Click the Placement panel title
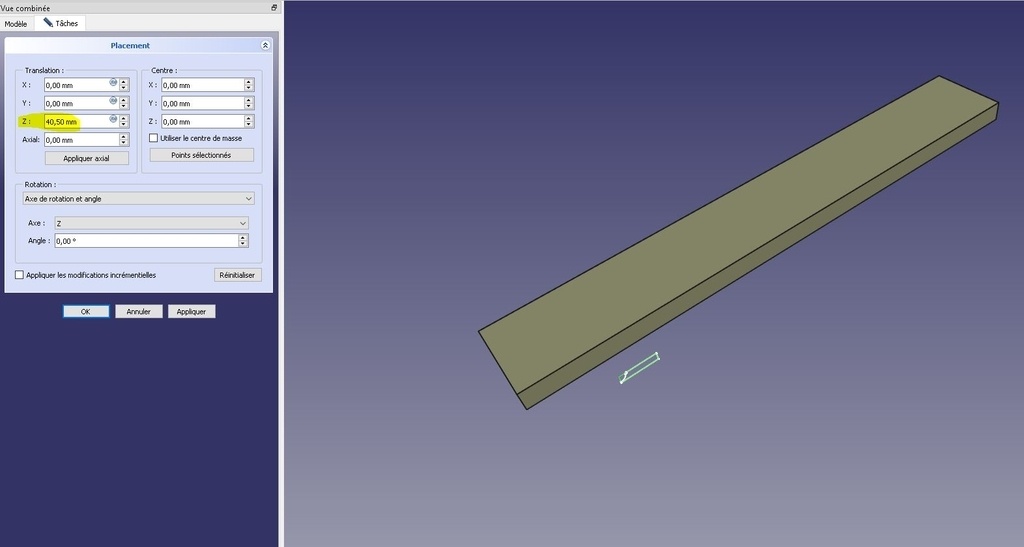The width and height of the screenshot is (1024, 547). coord(130,45)
